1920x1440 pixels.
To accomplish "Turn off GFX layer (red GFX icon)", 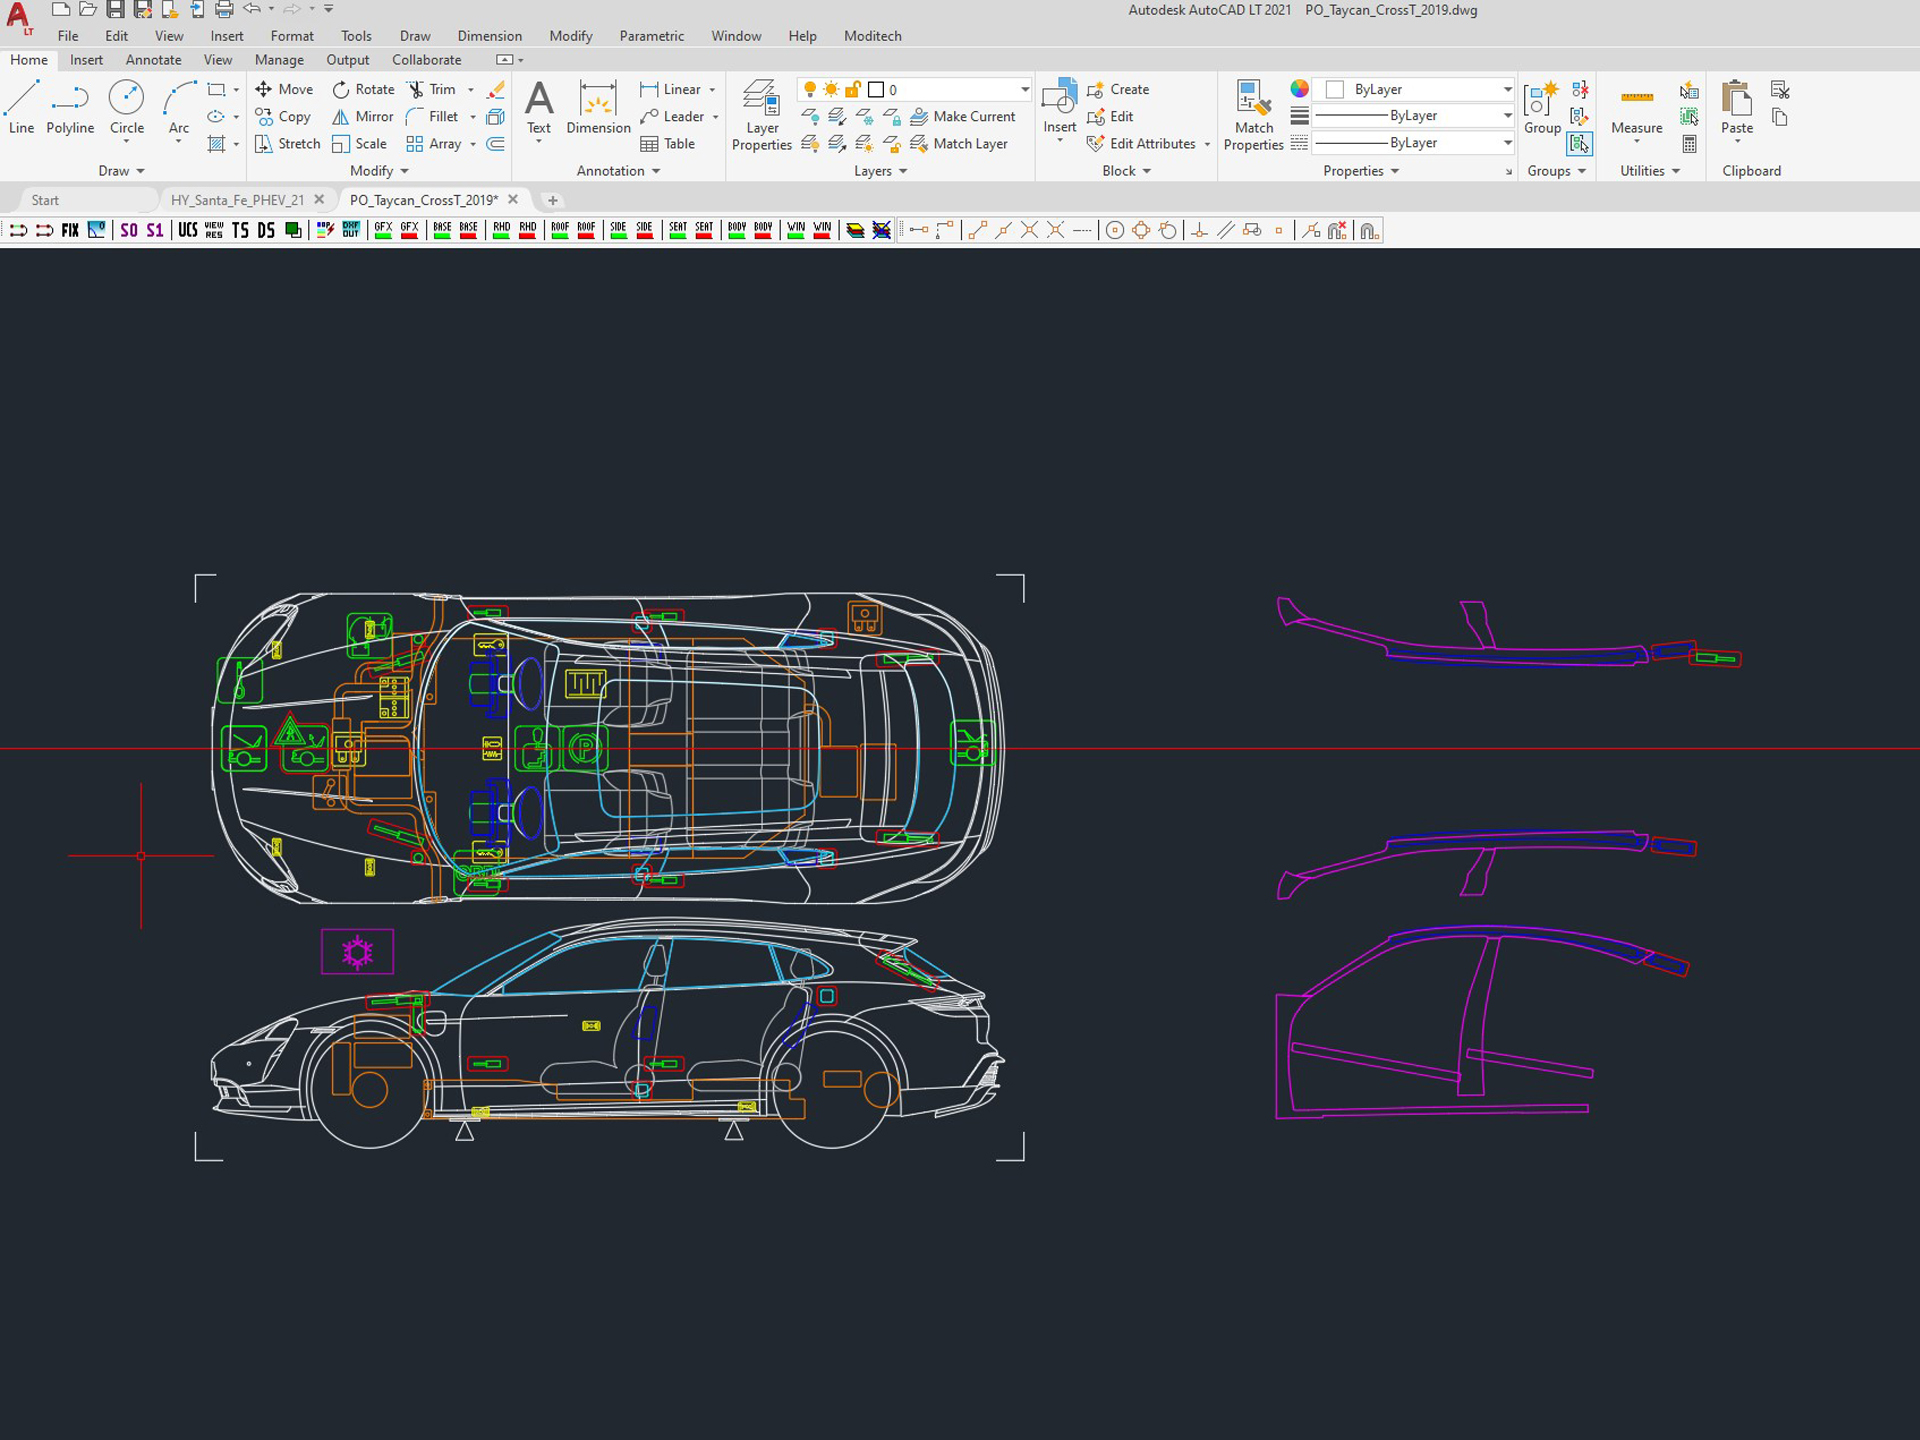I will [409, 231].
